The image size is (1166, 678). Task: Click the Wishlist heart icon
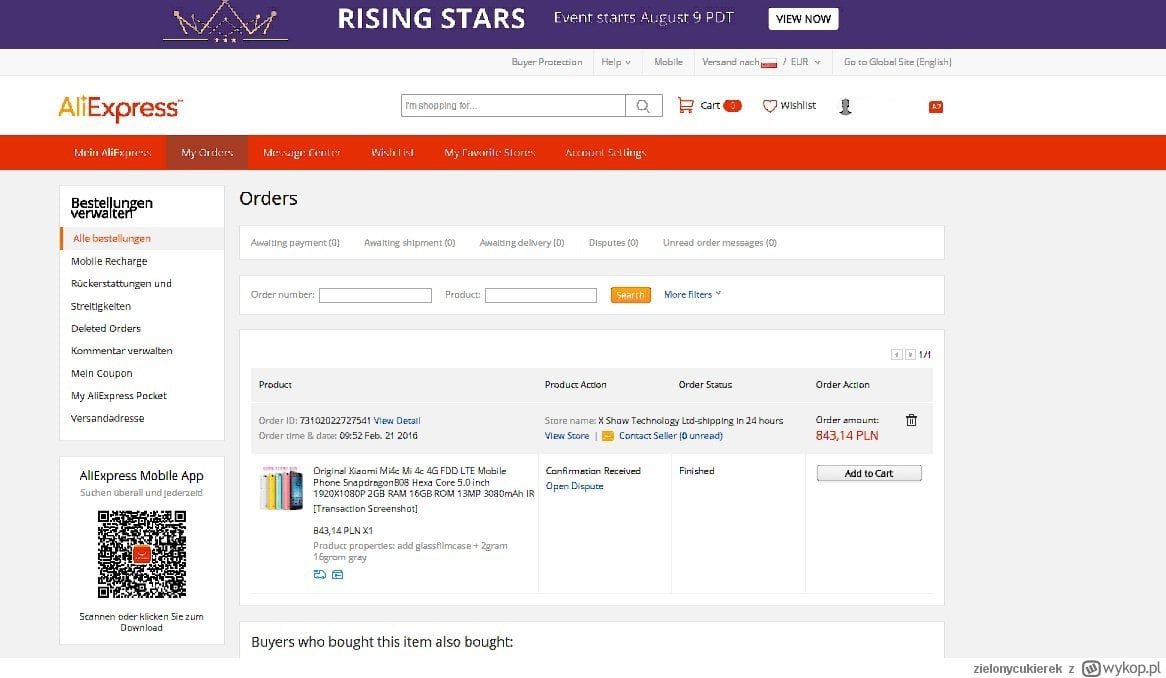click(x=770, y=106)
